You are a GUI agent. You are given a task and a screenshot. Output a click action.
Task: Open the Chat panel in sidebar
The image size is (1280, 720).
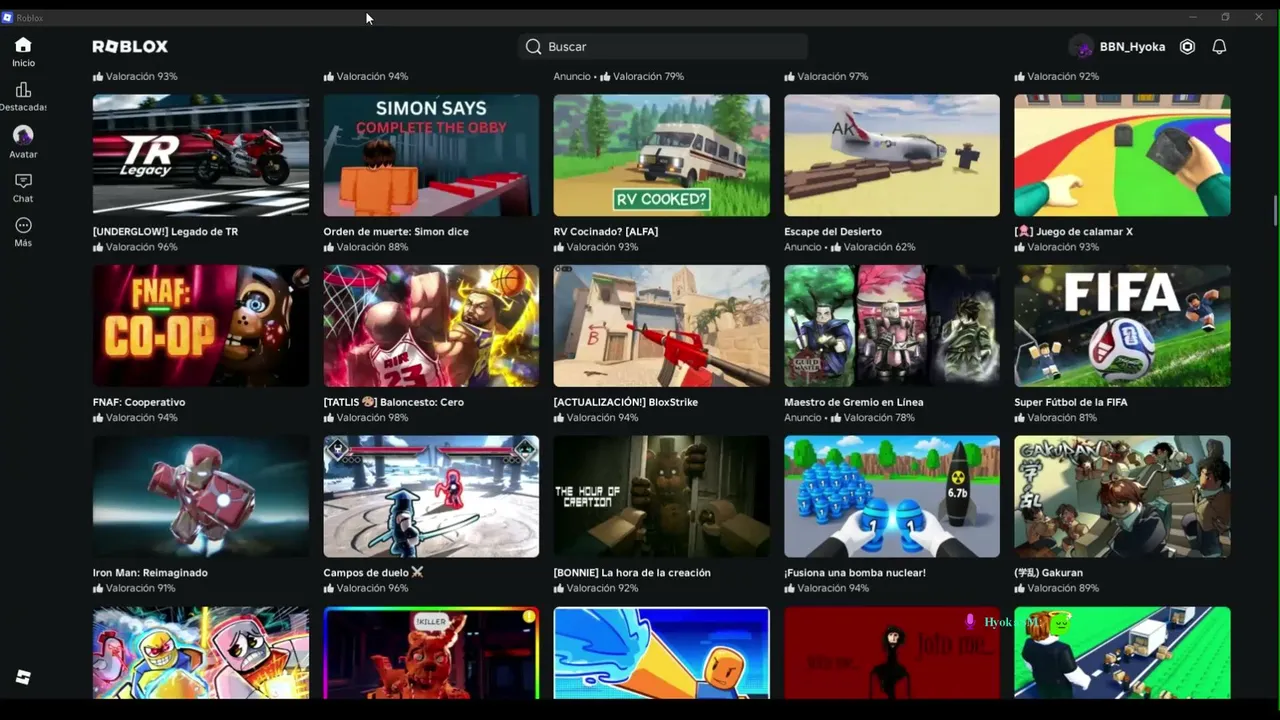(x=23, y=187)
